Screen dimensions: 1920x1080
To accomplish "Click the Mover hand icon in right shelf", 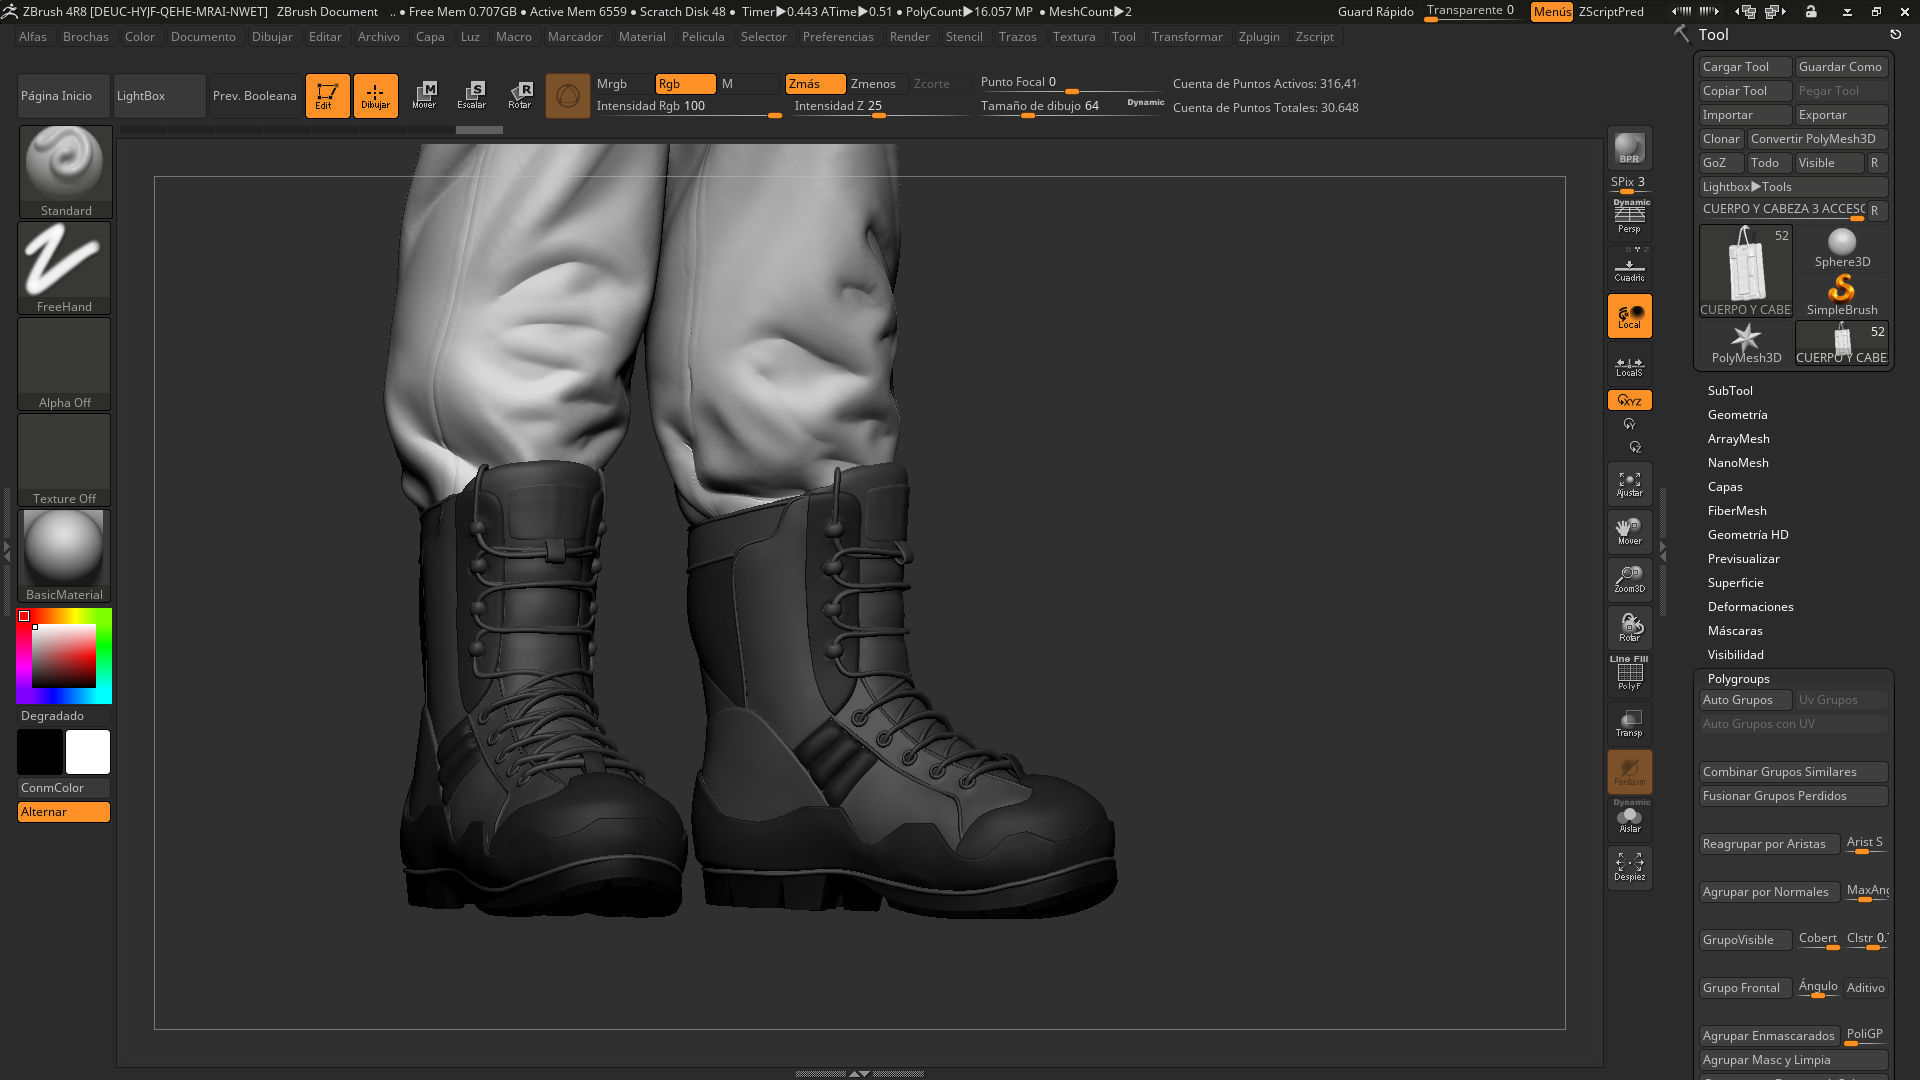I will coord(1629,532).
